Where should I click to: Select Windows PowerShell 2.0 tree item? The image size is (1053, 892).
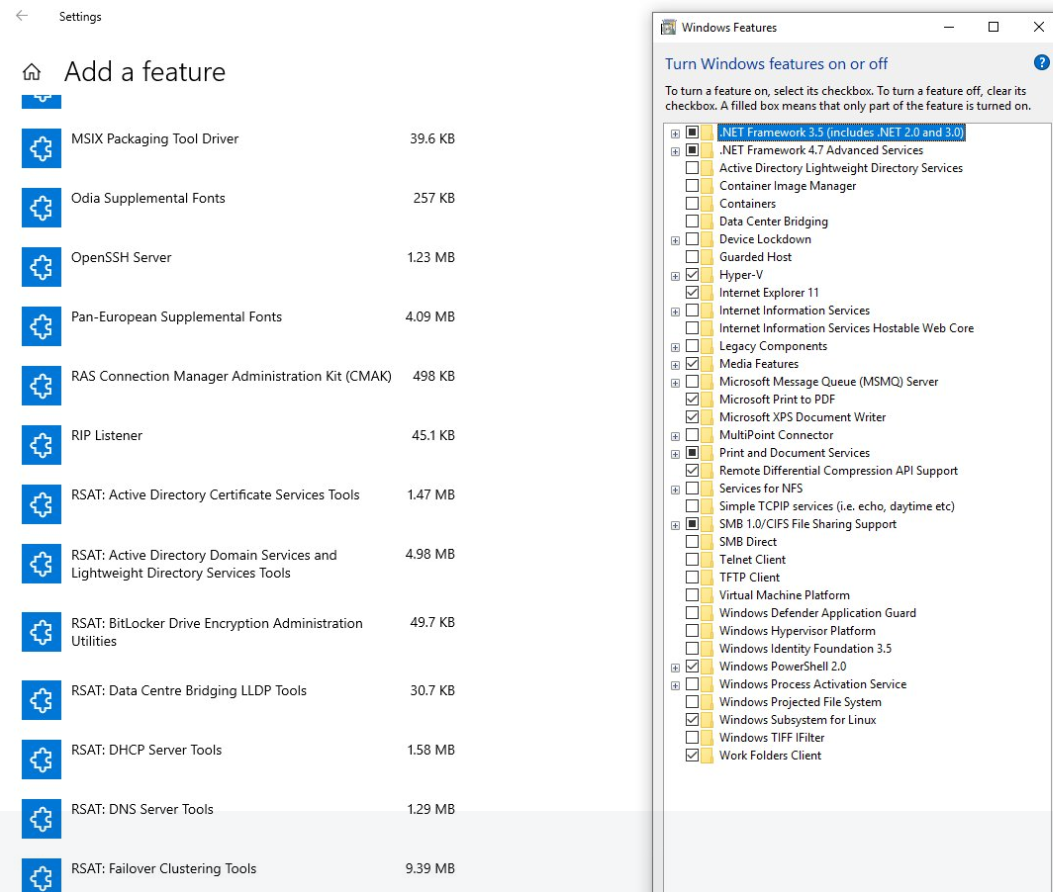(782, 666)
